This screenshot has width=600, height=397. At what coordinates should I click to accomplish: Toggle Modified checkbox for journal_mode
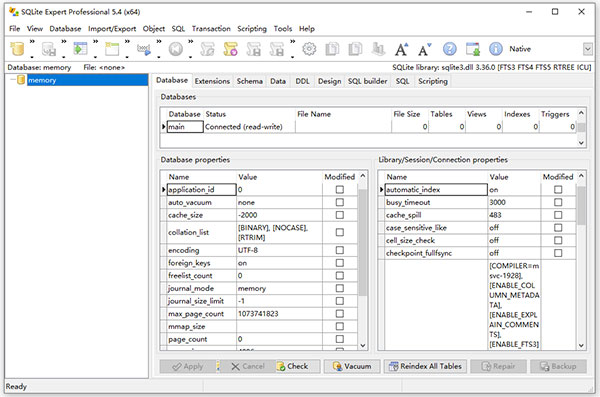click(339, 288)
